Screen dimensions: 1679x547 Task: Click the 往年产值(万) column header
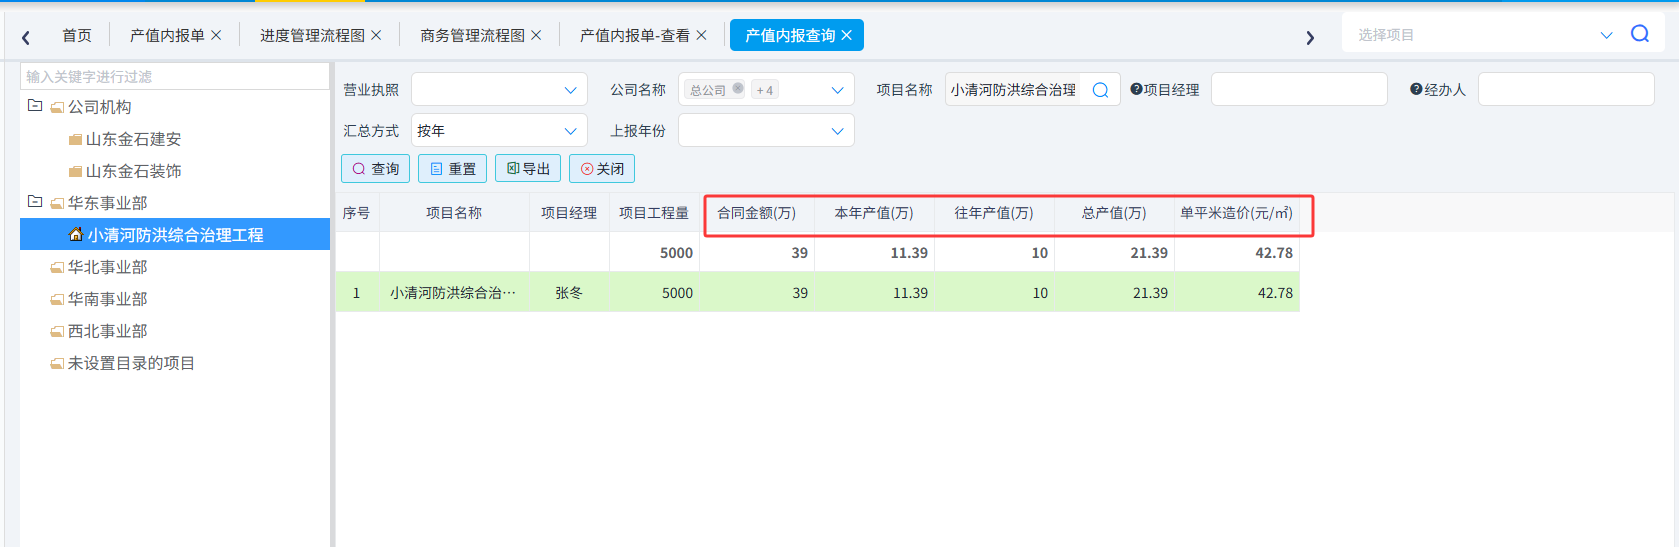tap(994, 213)
